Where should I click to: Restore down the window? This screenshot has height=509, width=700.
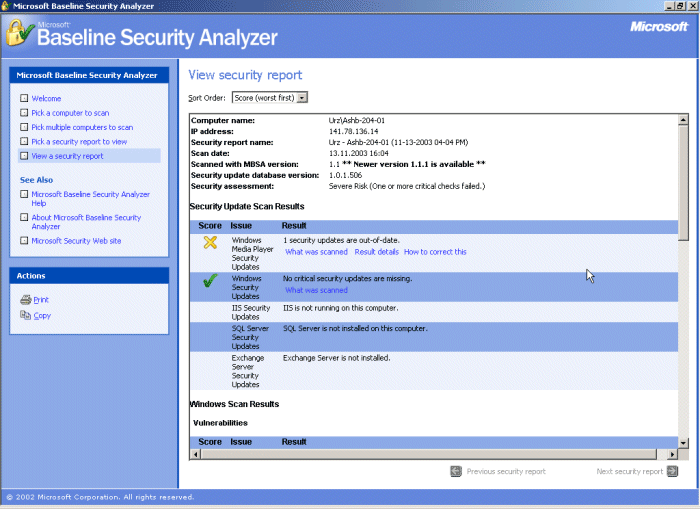point(680,6)
